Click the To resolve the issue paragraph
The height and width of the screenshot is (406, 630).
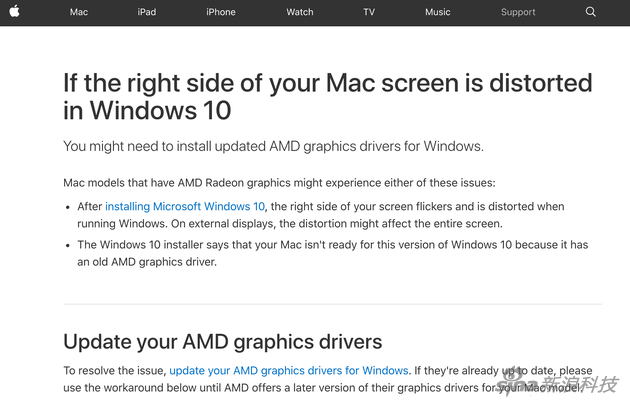pyautogui.click(x=328, y=379)
